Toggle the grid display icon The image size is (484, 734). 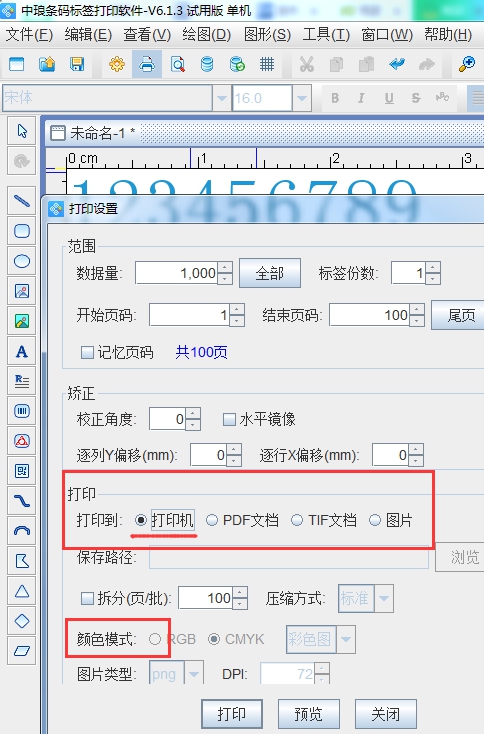(267, 64)
